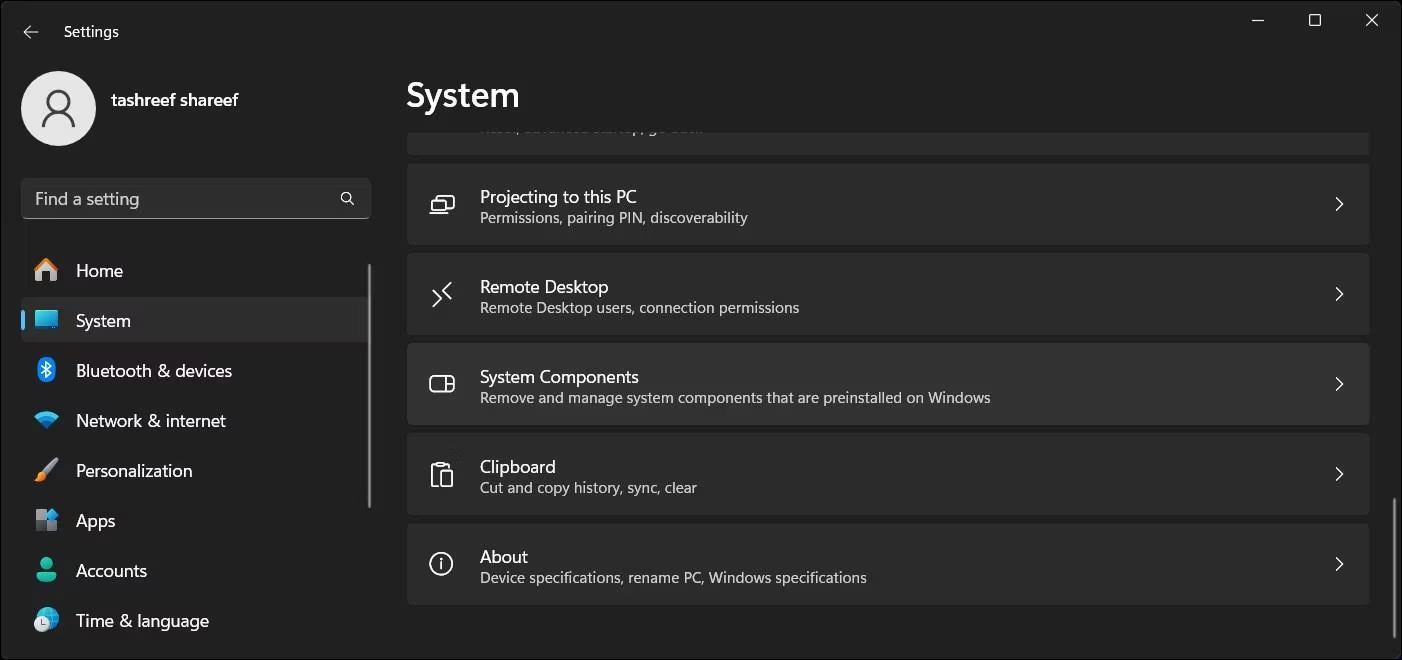Click the magnifier icon in Find a setting
Viewport: 1402px width, 660px height.
pyautogui.click(x=347, y=198)
